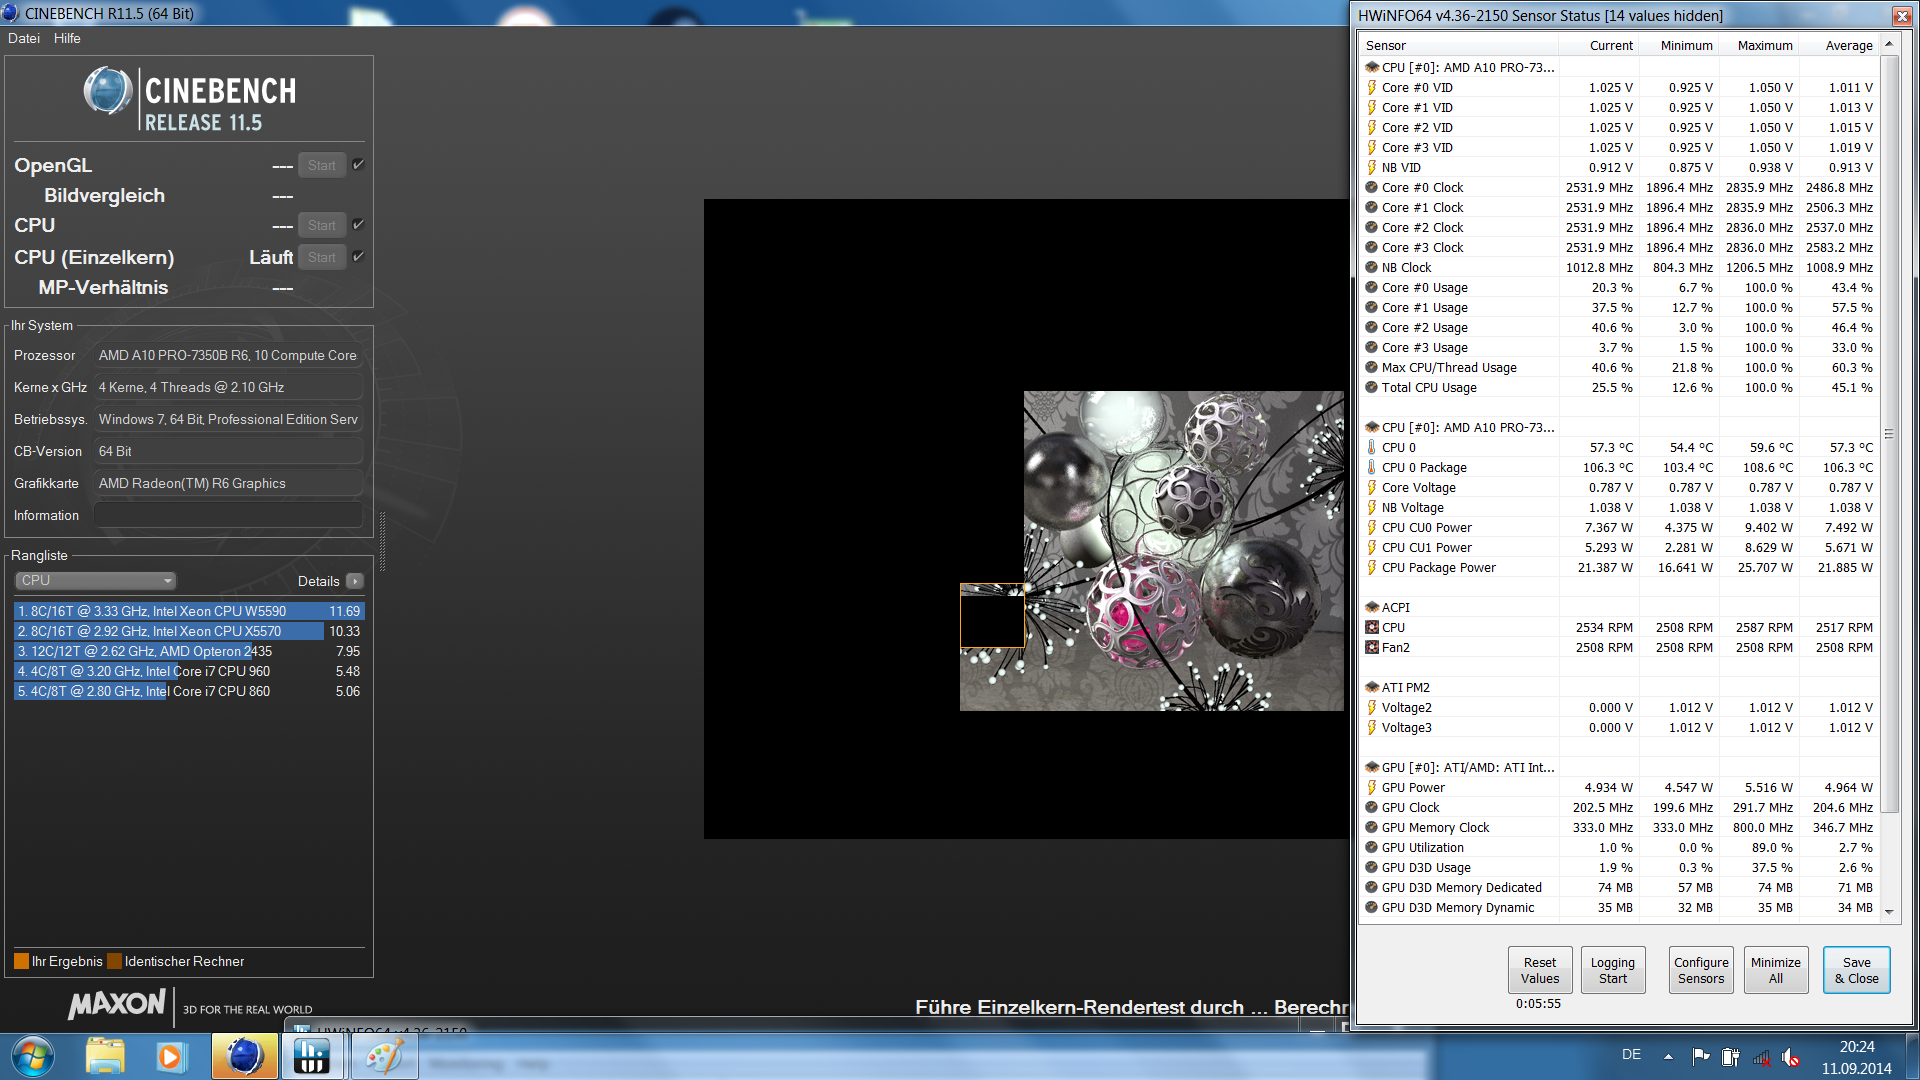Open the CPU ranking dropdown in Rangliste
Image resolution: width=1920 pixels, height=1080 pixels.
(96, 581)
